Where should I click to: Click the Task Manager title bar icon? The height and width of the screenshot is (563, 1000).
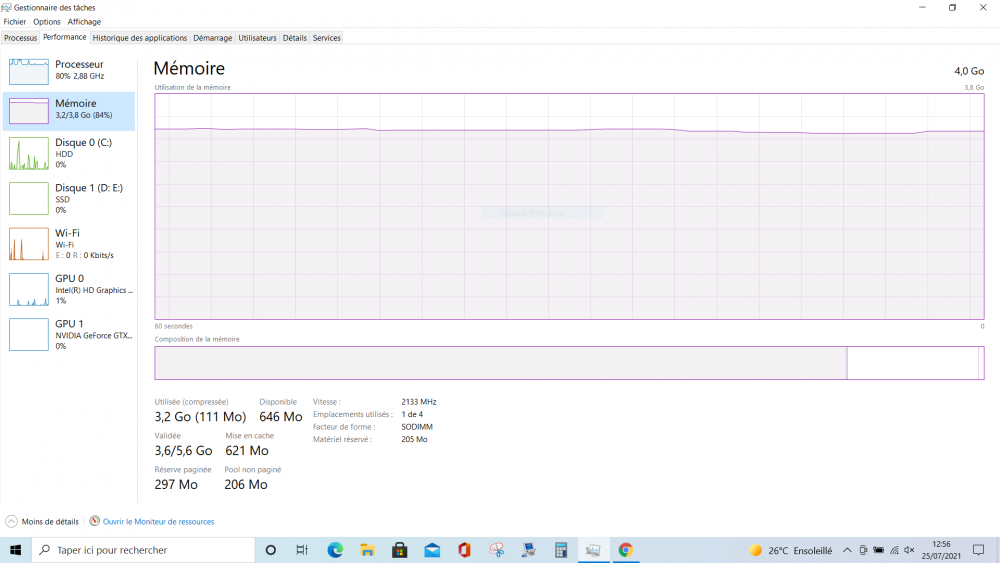6,8
